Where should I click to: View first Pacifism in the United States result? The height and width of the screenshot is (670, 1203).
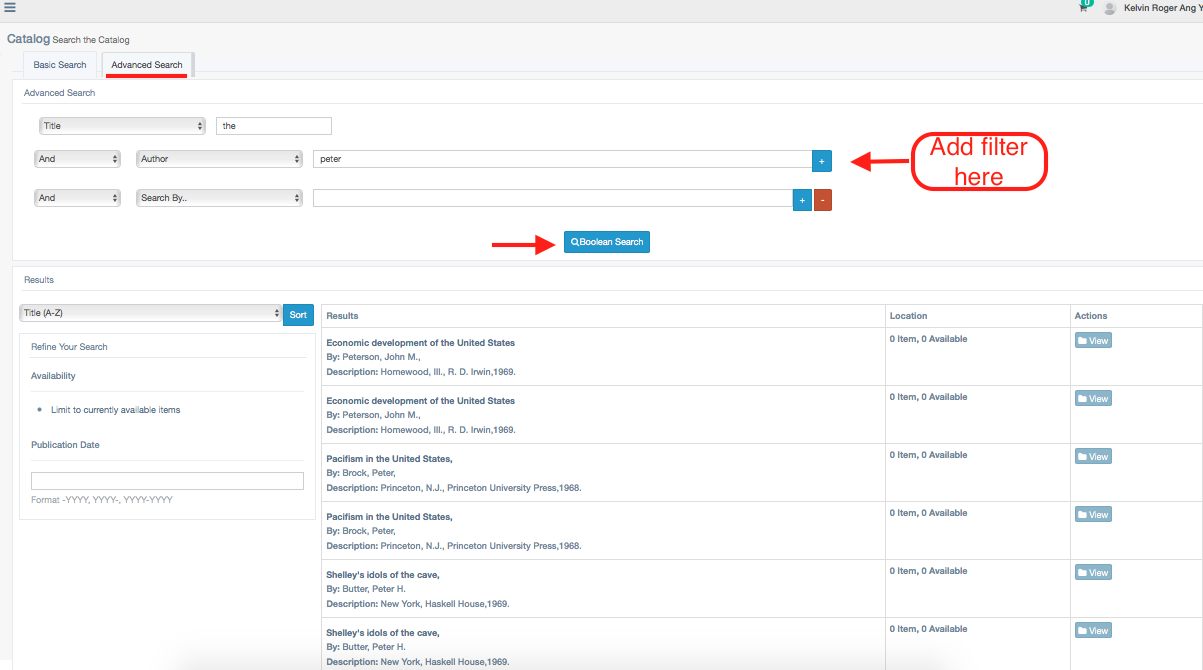click(x=1093, y=457)
